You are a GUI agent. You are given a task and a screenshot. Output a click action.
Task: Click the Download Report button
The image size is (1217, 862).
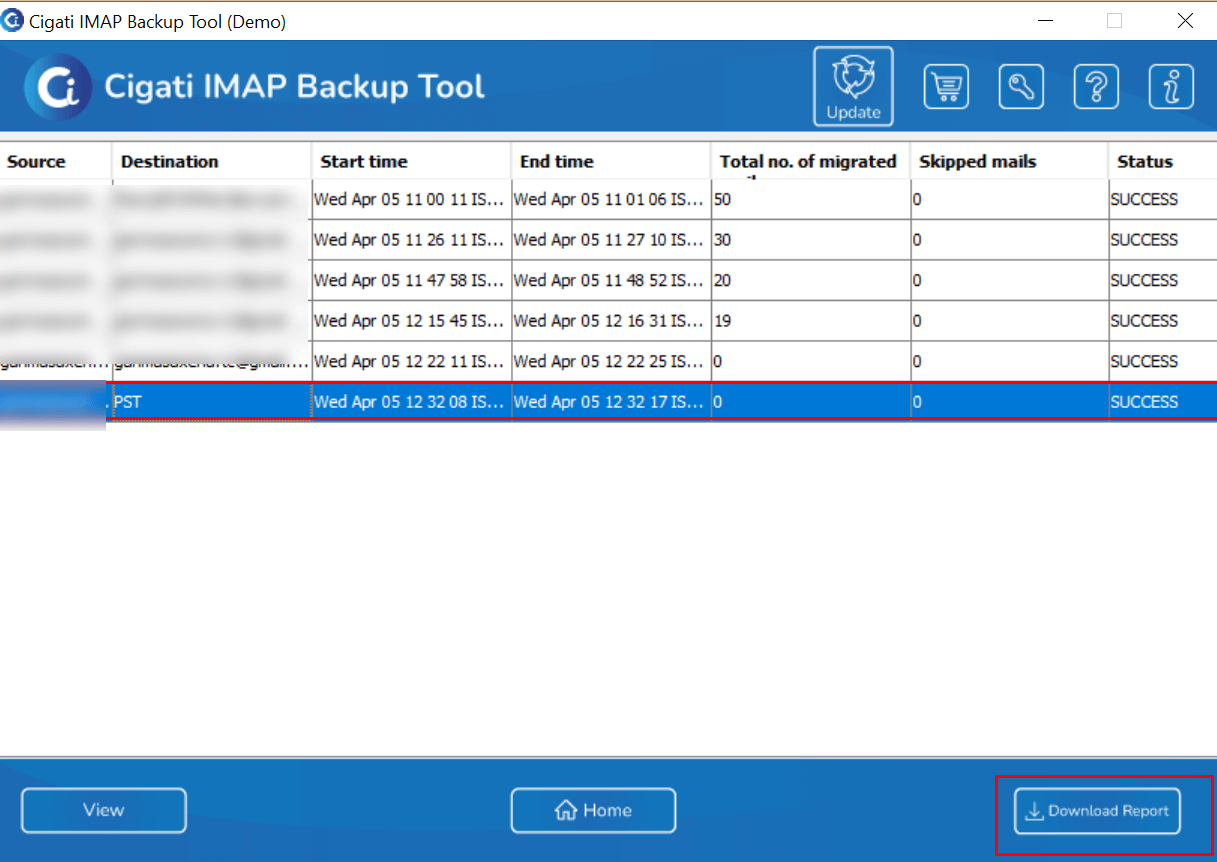(1097, 811)
